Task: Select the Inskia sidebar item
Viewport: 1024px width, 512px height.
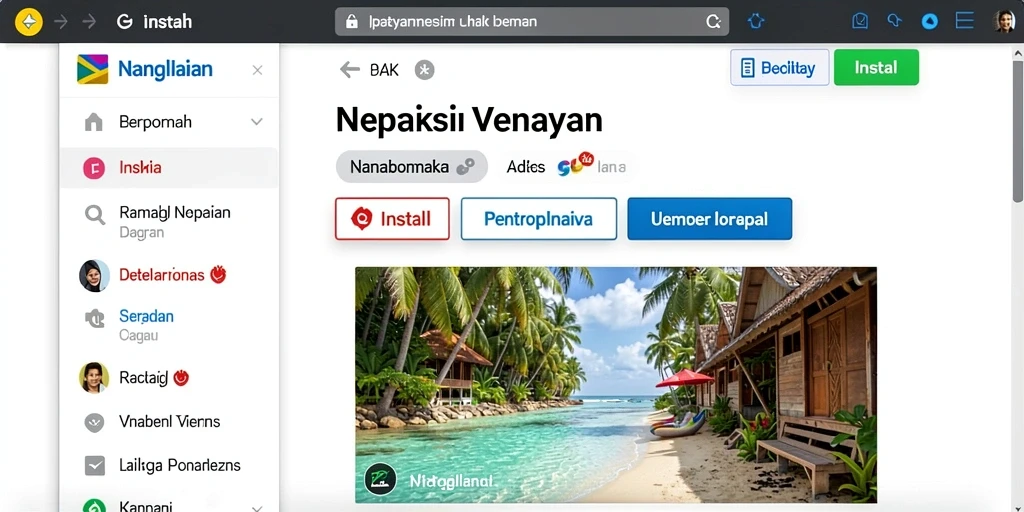Action: (168, 168)
